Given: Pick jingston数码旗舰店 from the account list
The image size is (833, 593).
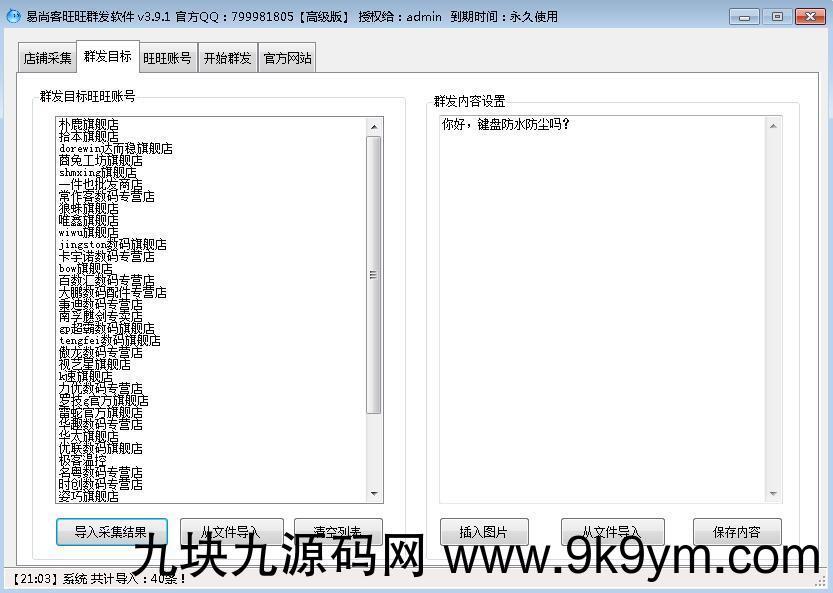Looking at the screenshot, I should tap(113, 245).
